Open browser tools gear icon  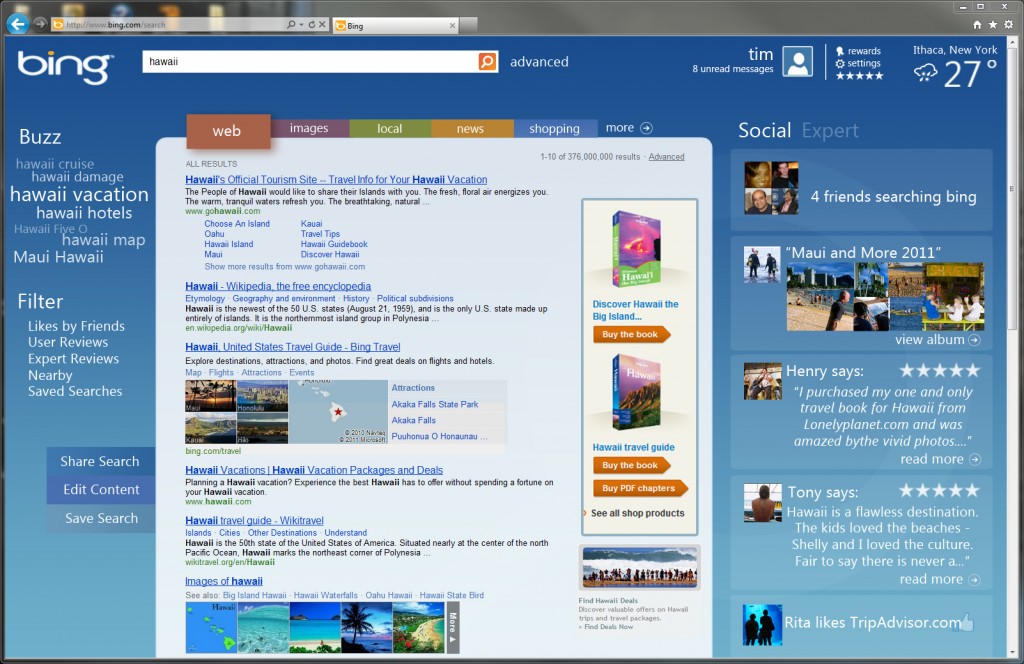coord(1009,25)
